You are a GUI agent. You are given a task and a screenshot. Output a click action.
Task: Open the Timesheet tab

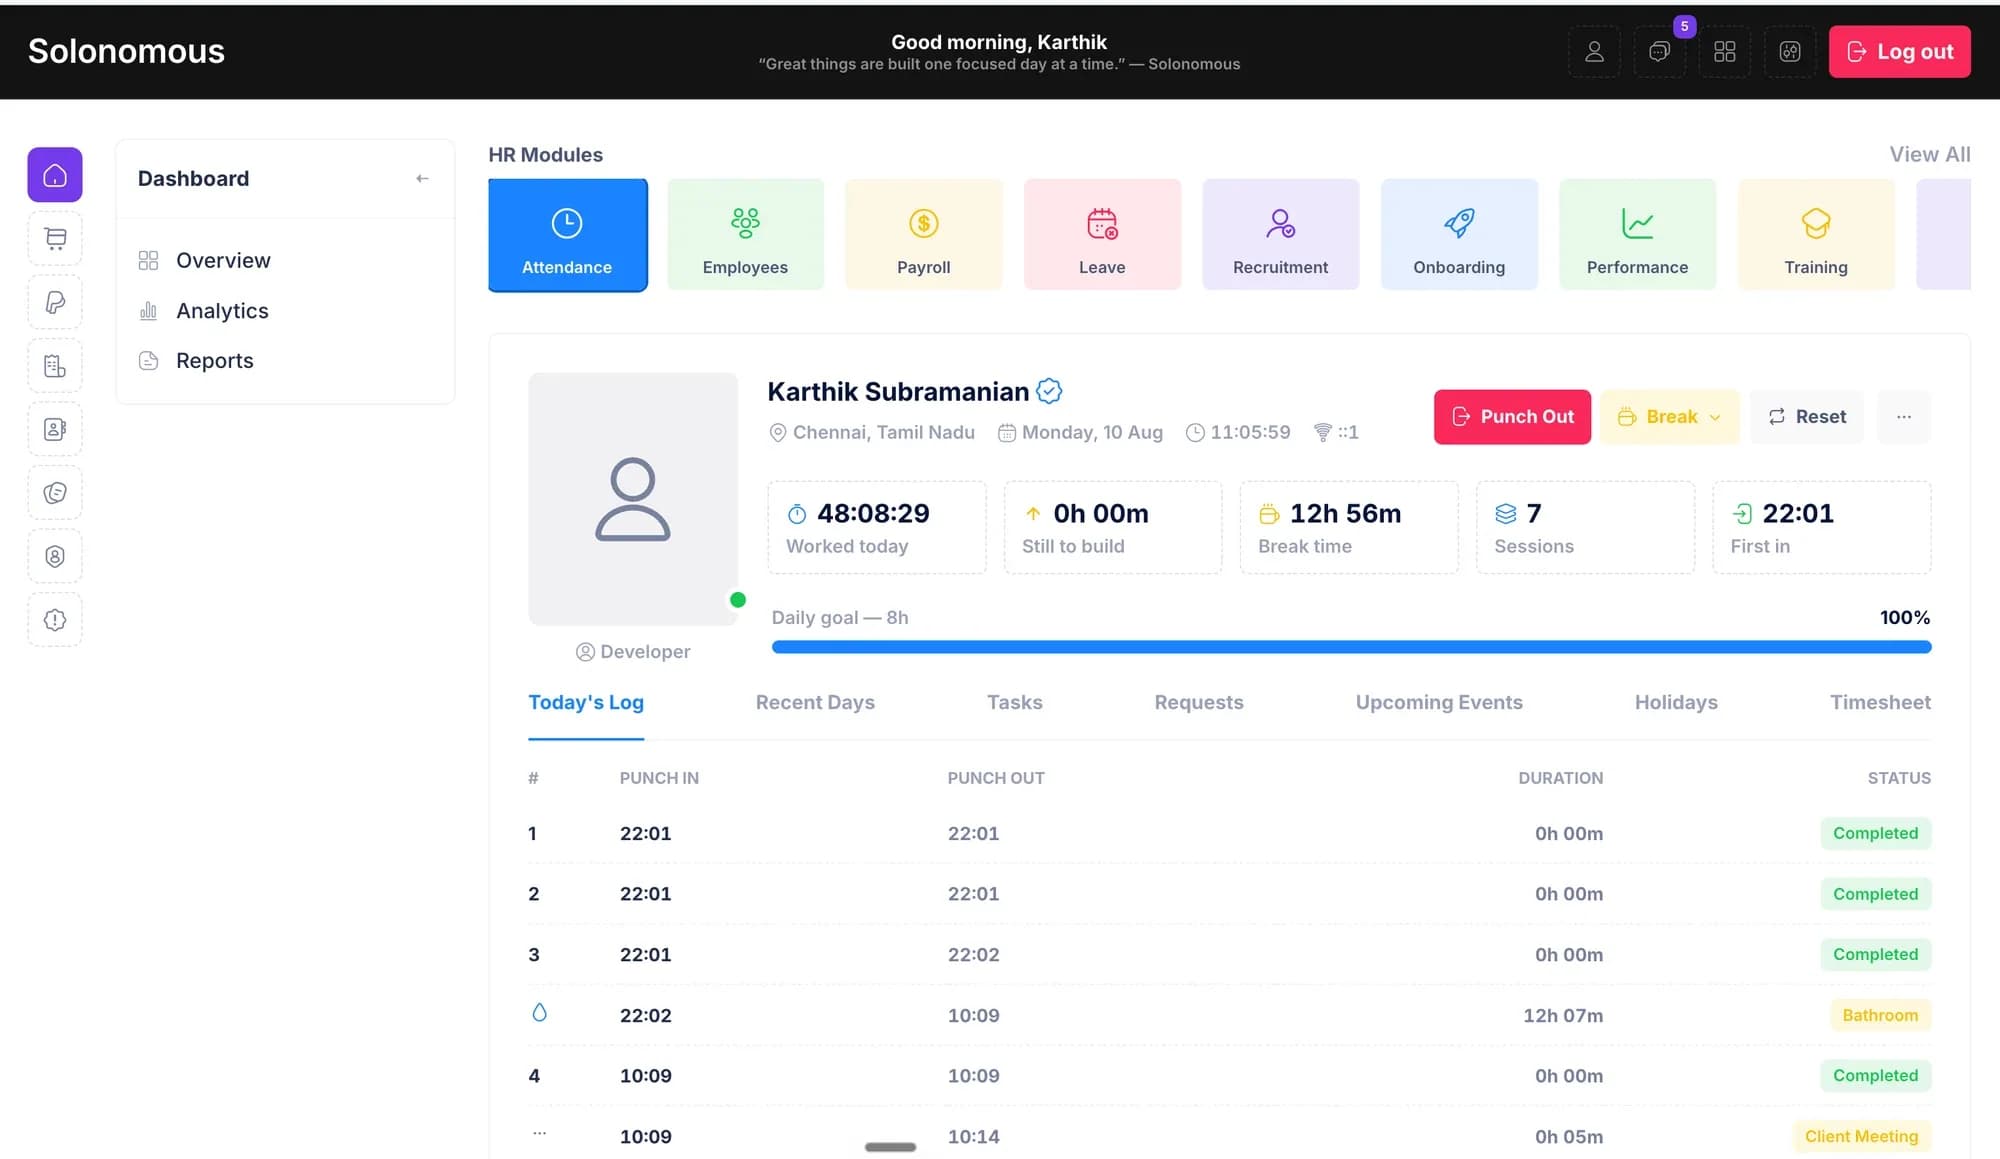coord(1880,702)
